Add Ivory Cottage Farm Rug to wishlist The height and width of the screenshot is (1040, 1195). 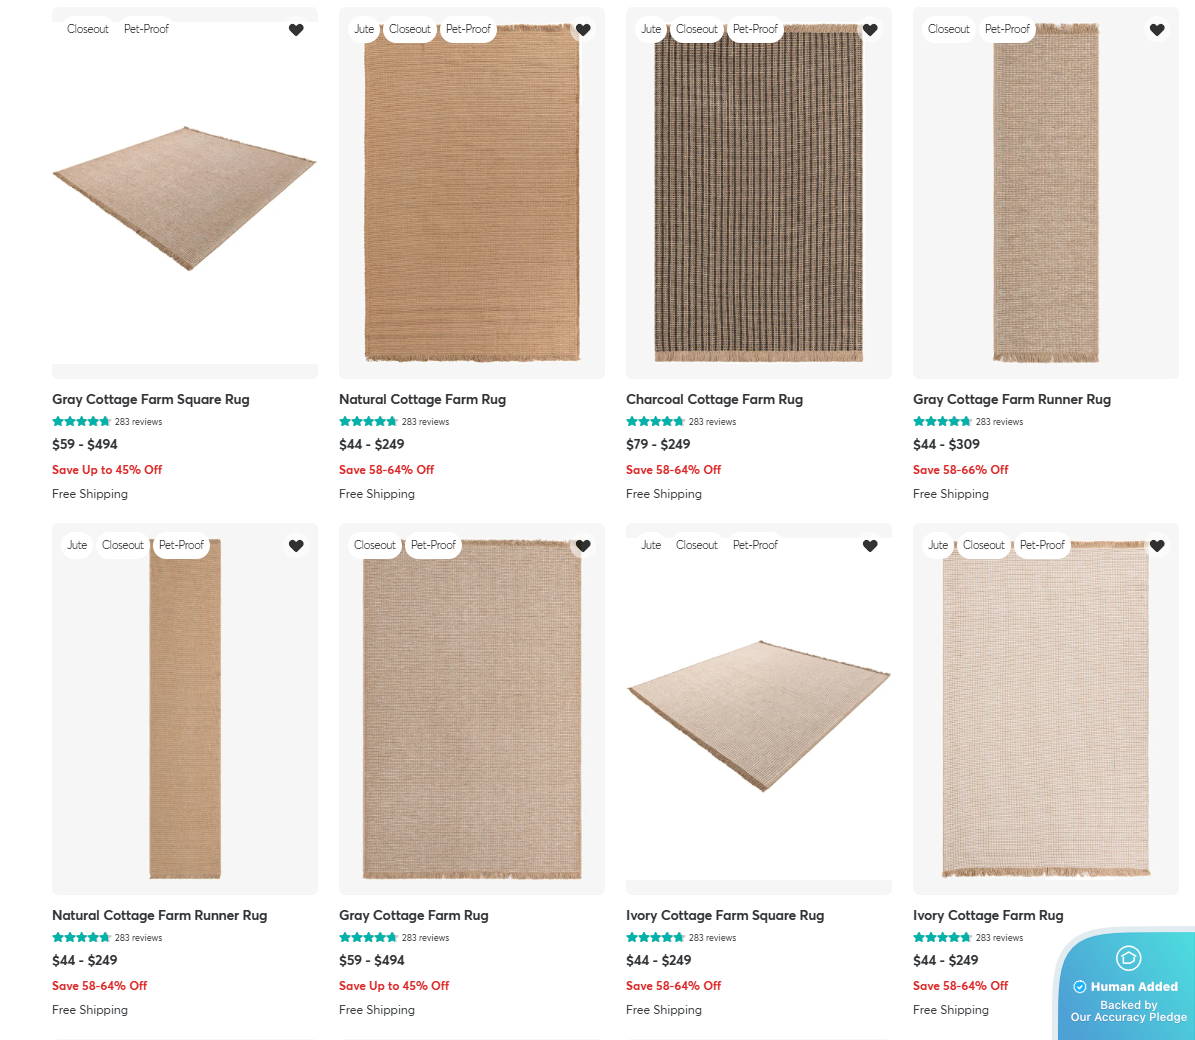(1157, 546)
